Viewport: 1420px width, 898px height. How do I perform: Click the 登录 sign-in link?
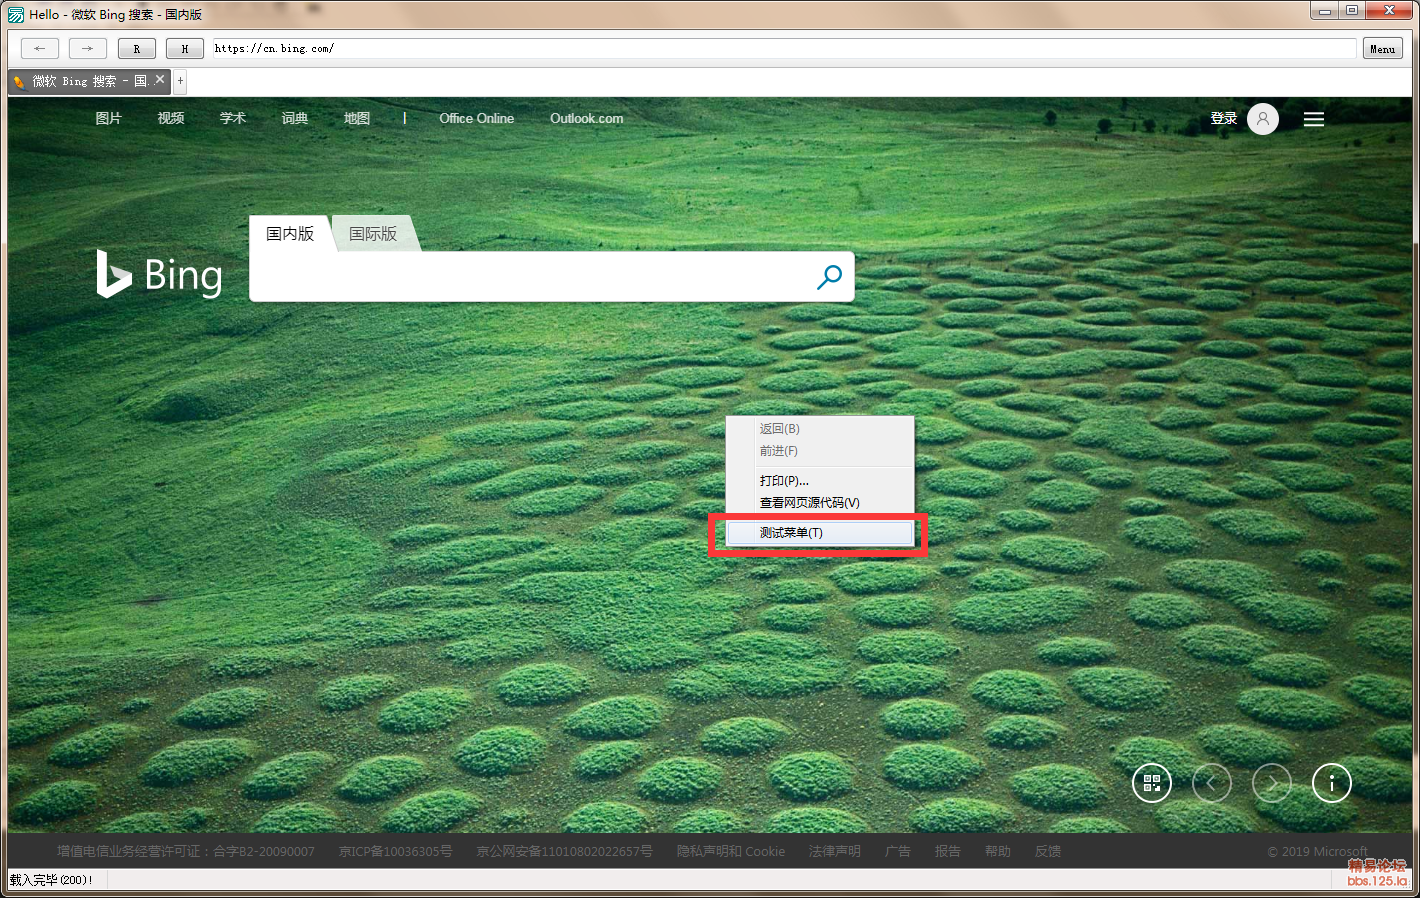1224,118
